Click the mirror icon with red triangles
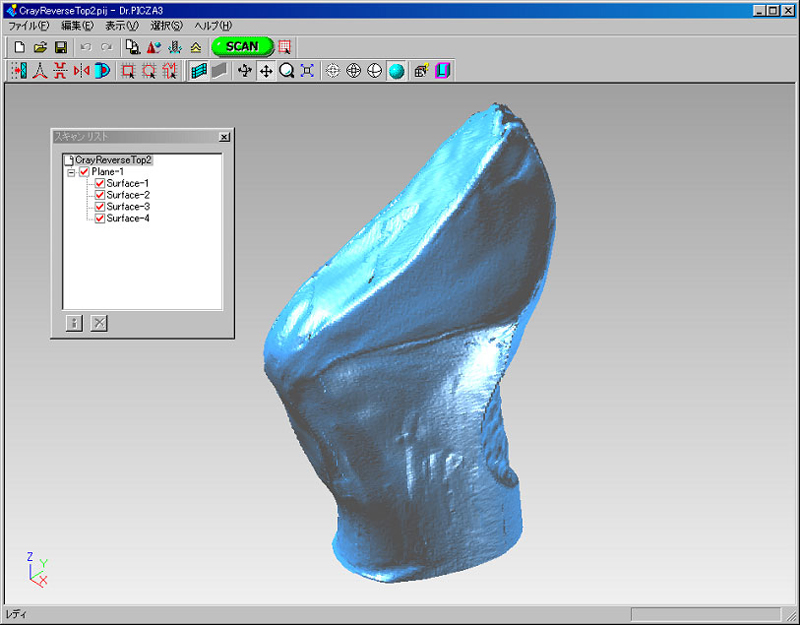800x625 pixels. pyautogui.click(x=81, y=71)
